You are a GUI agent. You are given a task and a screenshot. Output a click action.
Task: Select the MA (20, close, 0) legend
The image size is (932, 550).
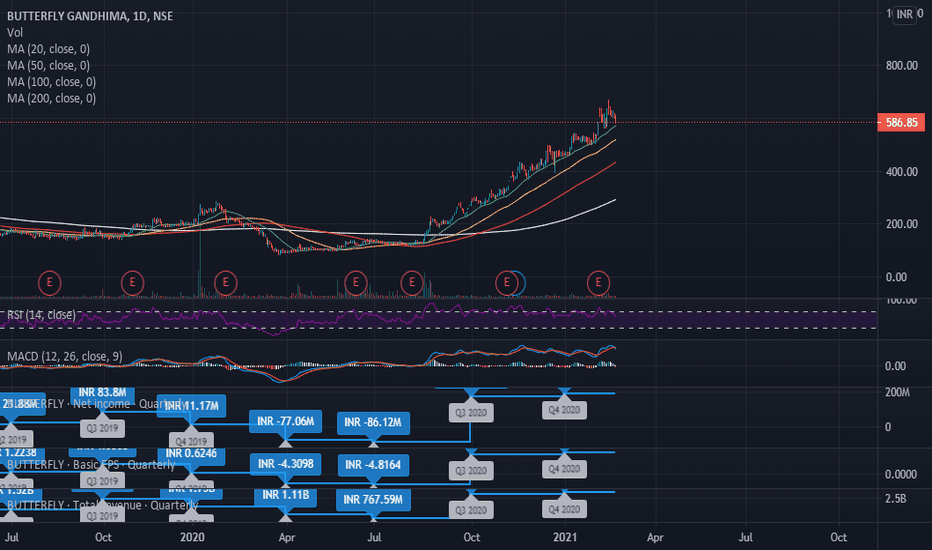[x=48, y=49]
